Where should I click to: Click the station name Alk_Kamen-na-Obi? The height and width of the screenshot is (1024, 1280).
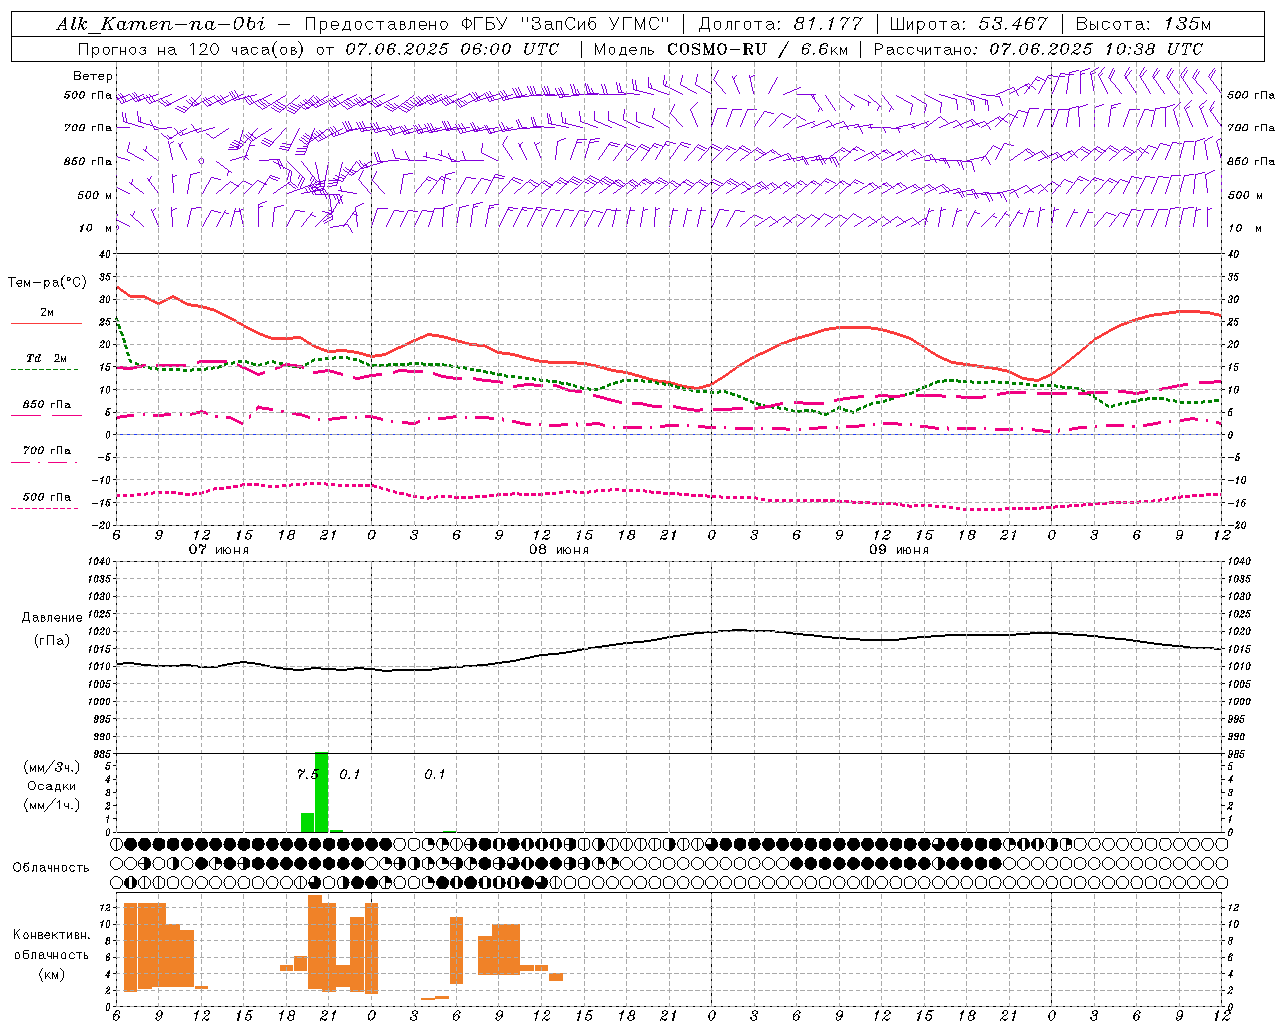pos(161,24)
